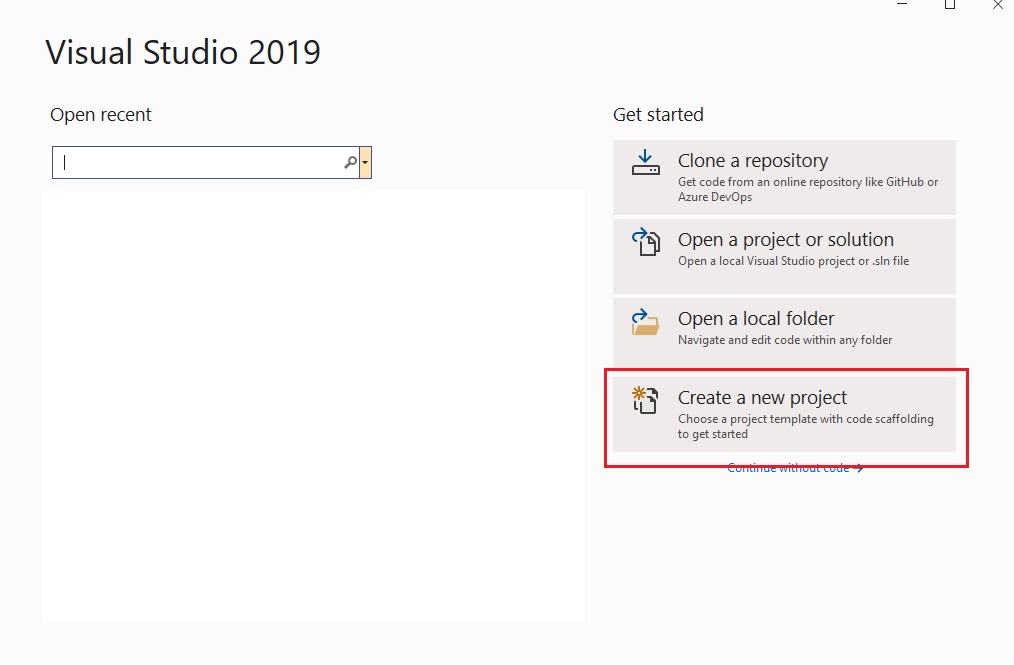This screenshot has width=1014, height=665.
Task: Select the Clone a repository title
Action: [x=753, y=160]
